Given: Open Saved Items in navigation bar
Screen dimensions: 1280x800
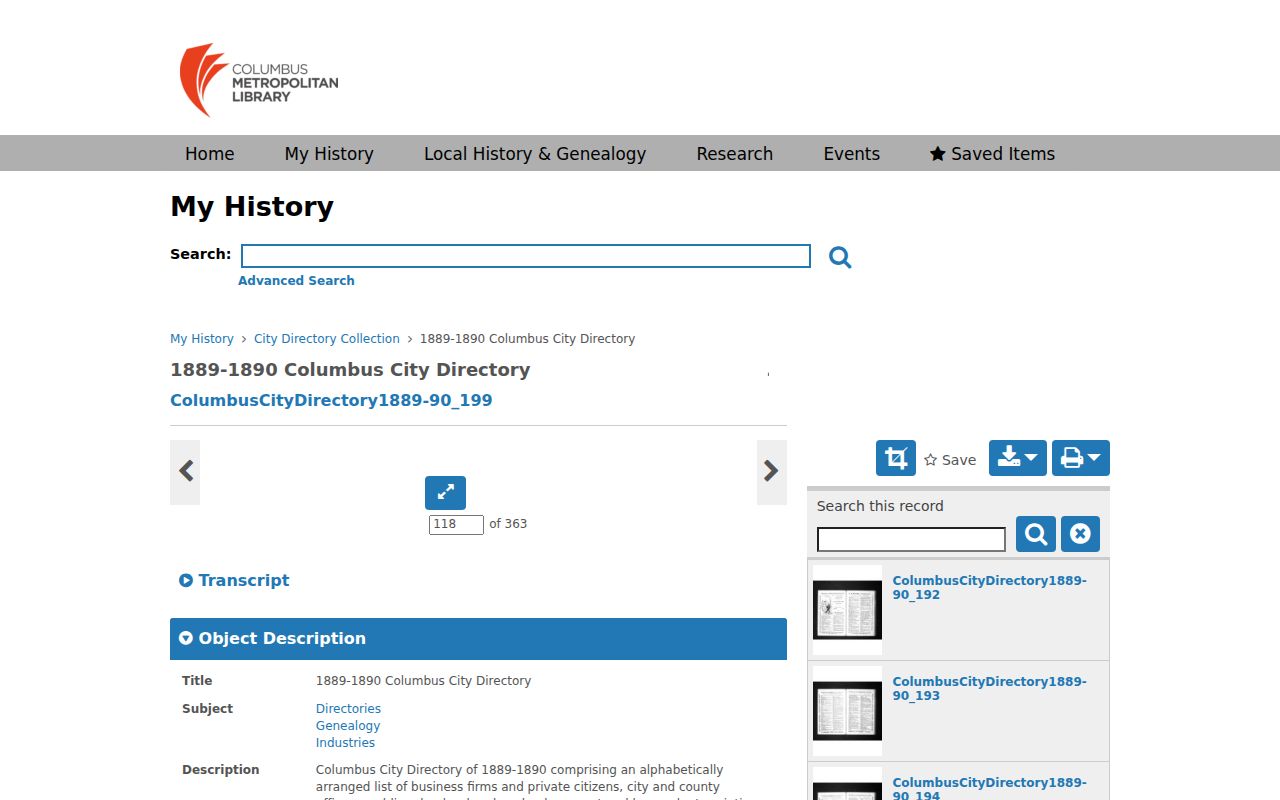Looking at the screenshot, I should click(x=992, y=154).
